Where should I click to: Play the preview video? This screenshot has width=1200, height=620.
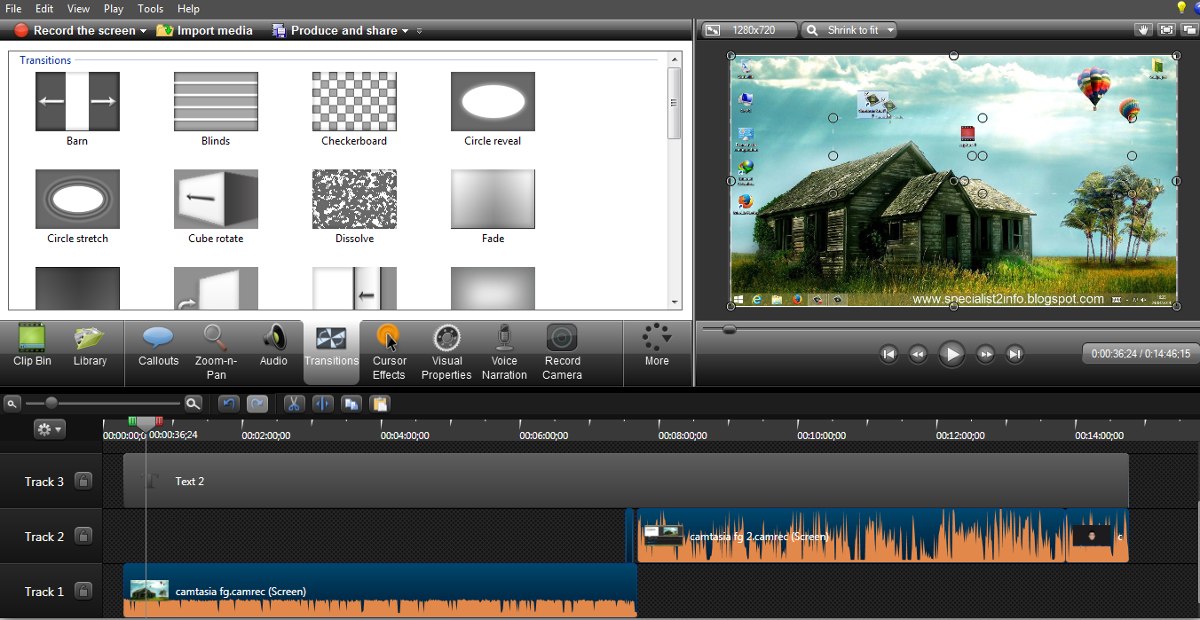951,353
